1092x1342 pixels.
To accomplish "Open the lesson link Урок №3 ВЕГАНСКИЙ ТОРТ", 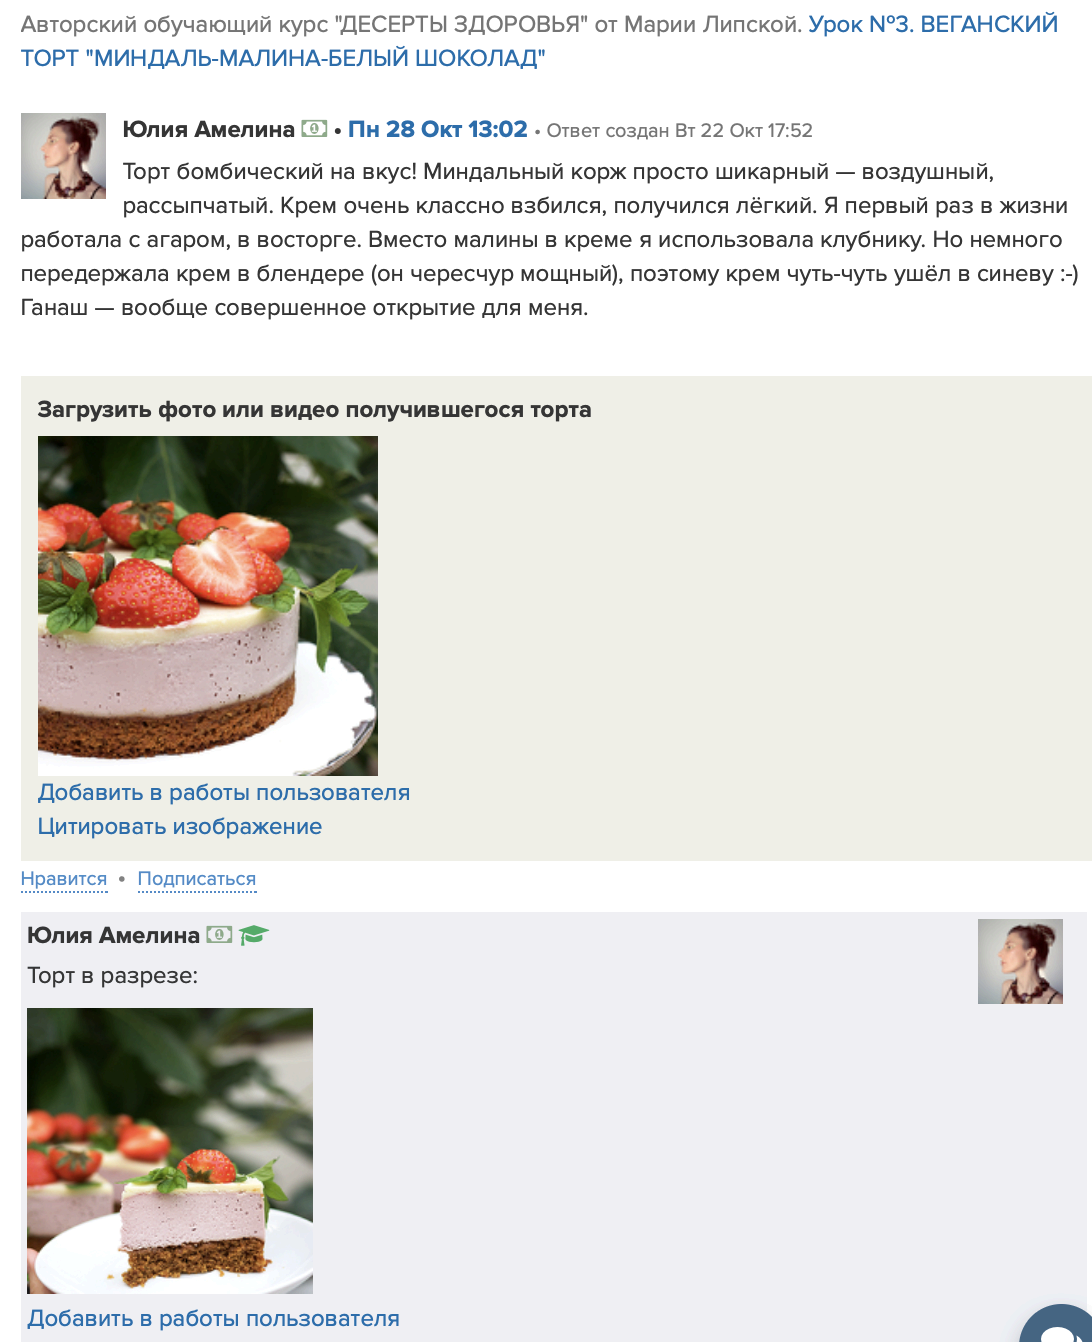I will click(540, 41).
